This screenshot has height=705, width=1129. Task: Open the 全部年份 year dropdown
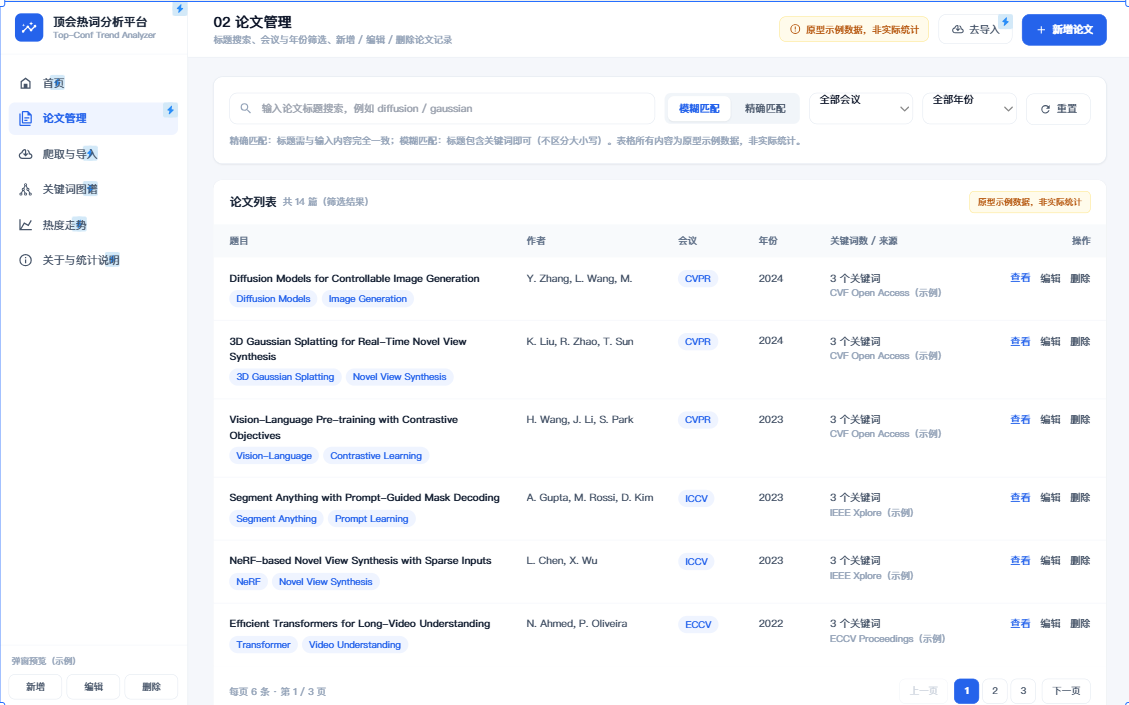(969, 108)
